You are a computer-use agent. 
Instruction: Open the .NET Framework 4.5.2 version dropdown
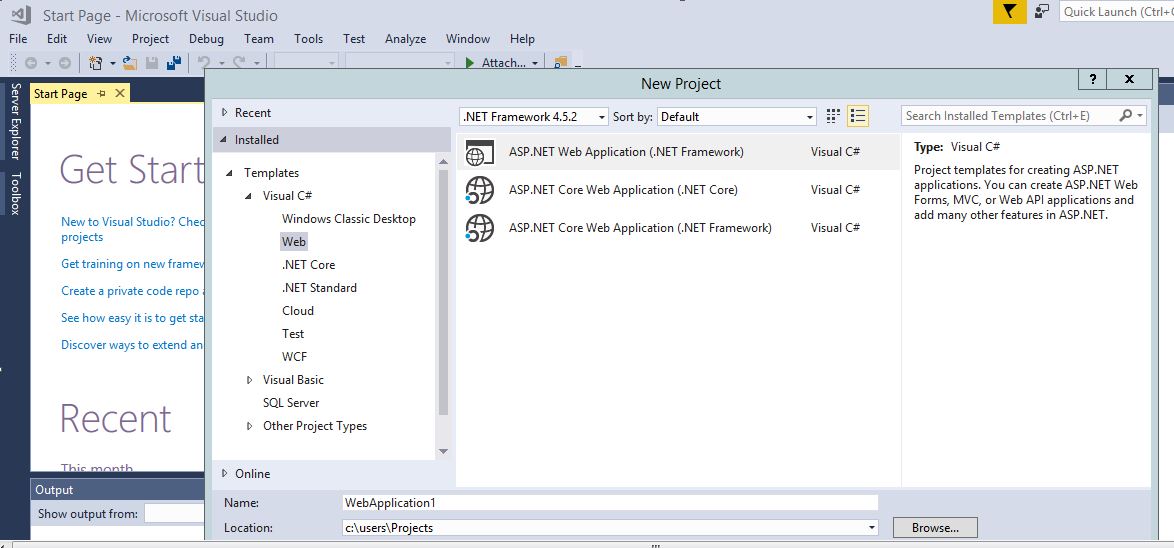point(602,117)
